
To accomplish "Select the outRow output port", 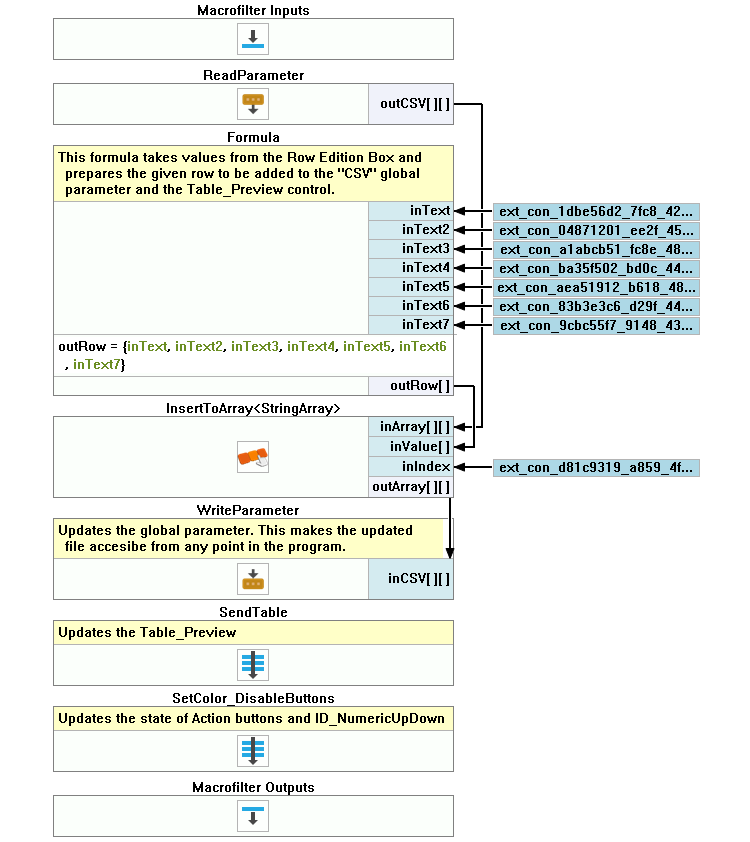I will click(x=411, y=386).
